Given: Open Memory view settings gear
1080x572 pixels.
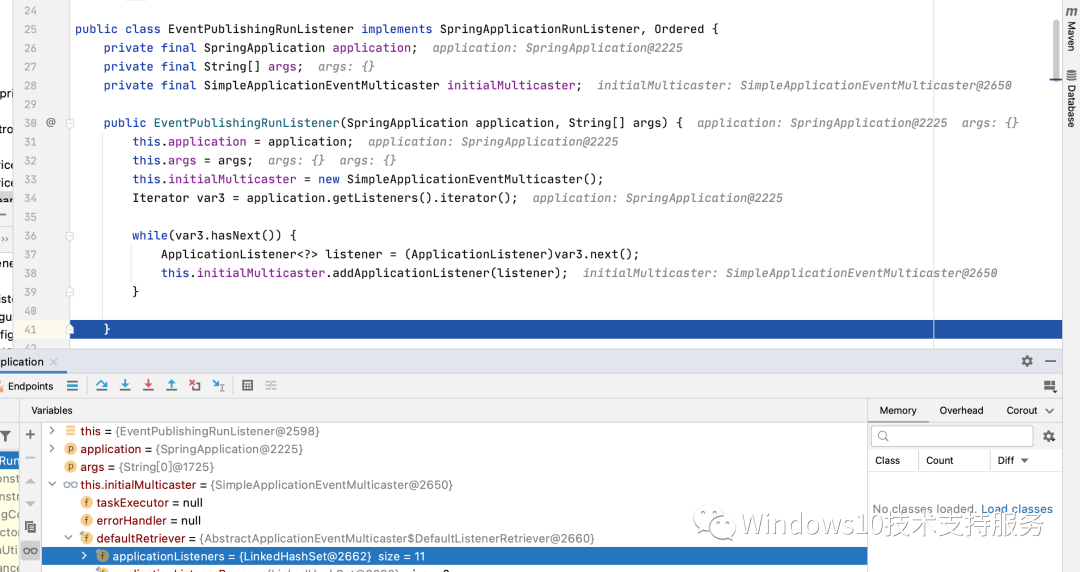Looking at the screenshot, I should [x=1049, y=436].
